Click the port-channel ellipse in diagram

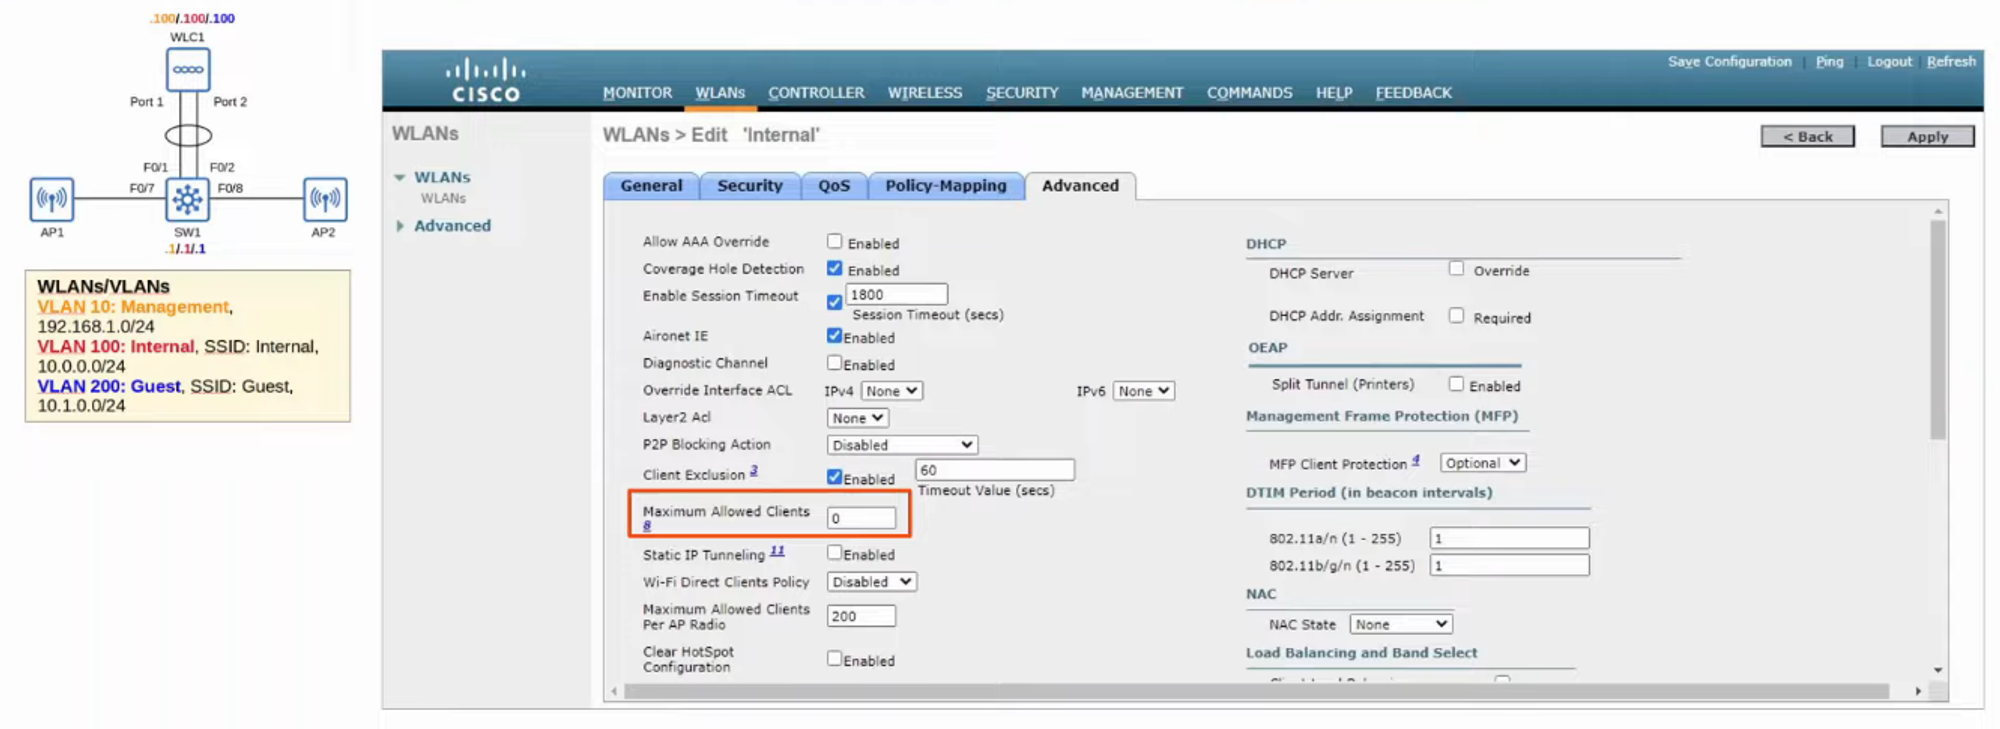coord(188,135)
